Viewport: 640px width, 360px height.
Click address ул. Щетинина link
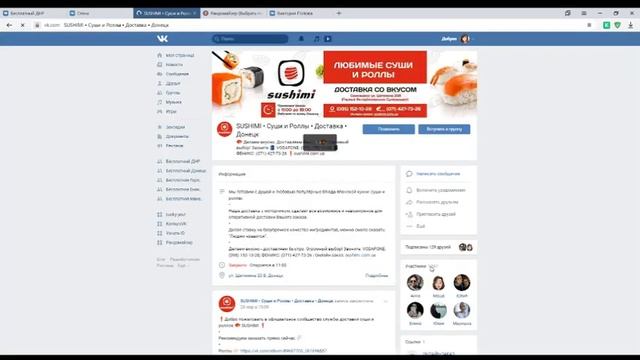pos(256,276)
